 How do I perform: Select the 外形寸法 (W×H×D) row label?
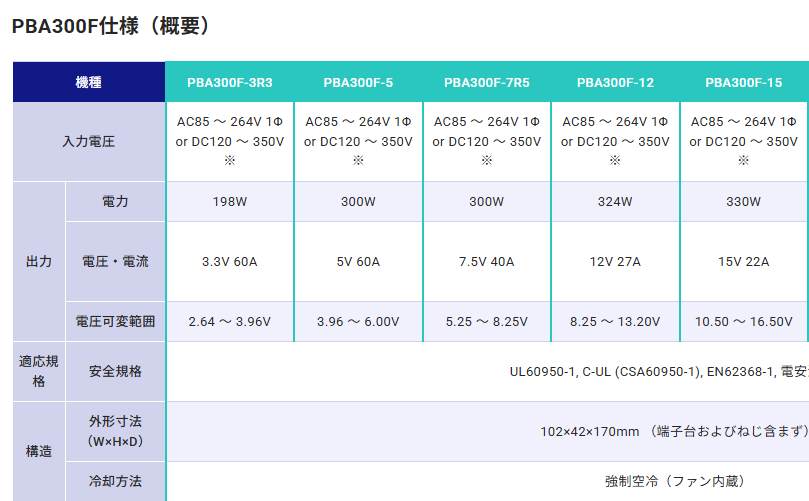coord(115,431)
